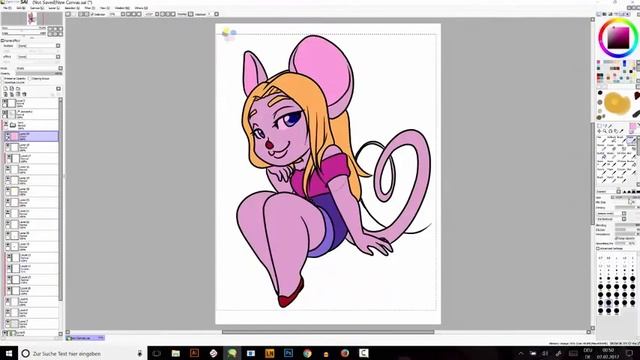Select the Rotate canvas tool

click(x=610, y=131)
